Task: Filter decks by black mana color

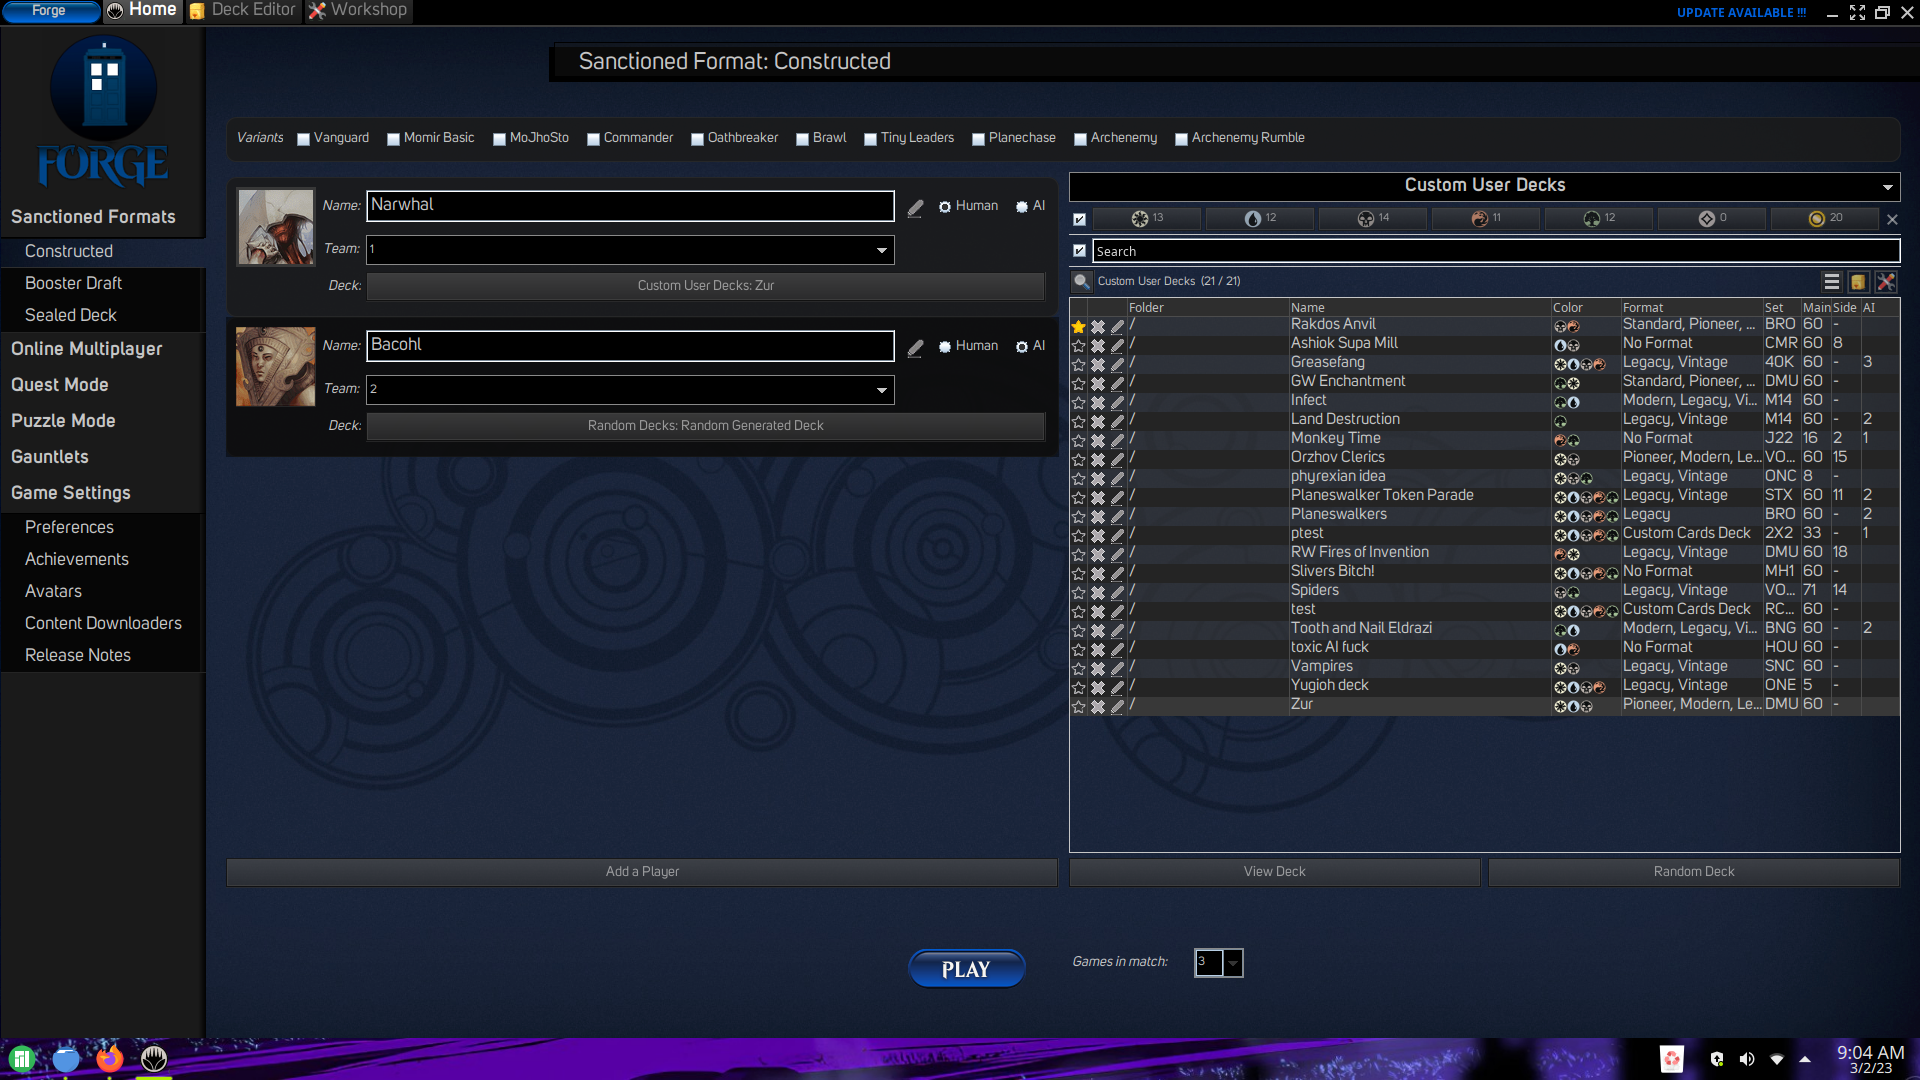Action: click(1373, 218)
